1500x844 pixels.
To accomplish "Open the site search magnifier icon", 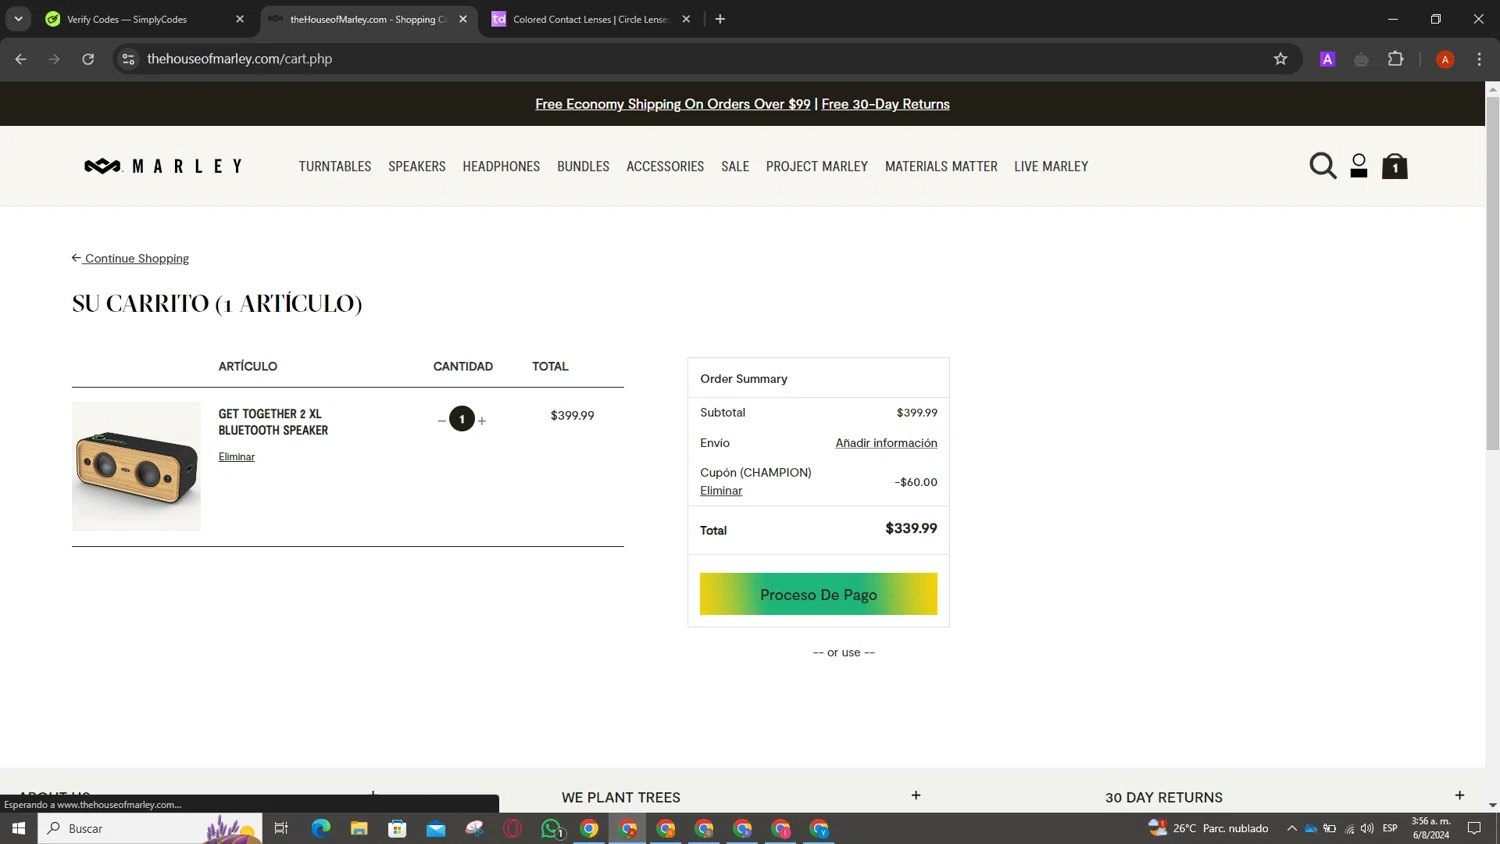I will pos(1322,166).
